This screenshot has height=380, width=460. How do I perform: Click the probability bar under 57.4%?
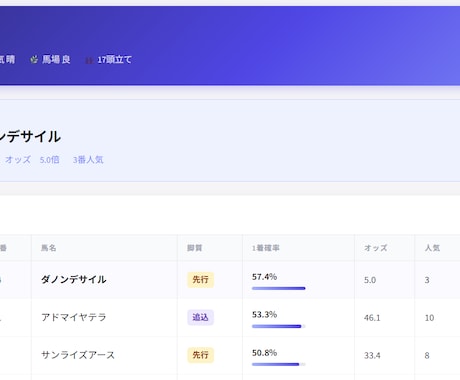(279, 288)
